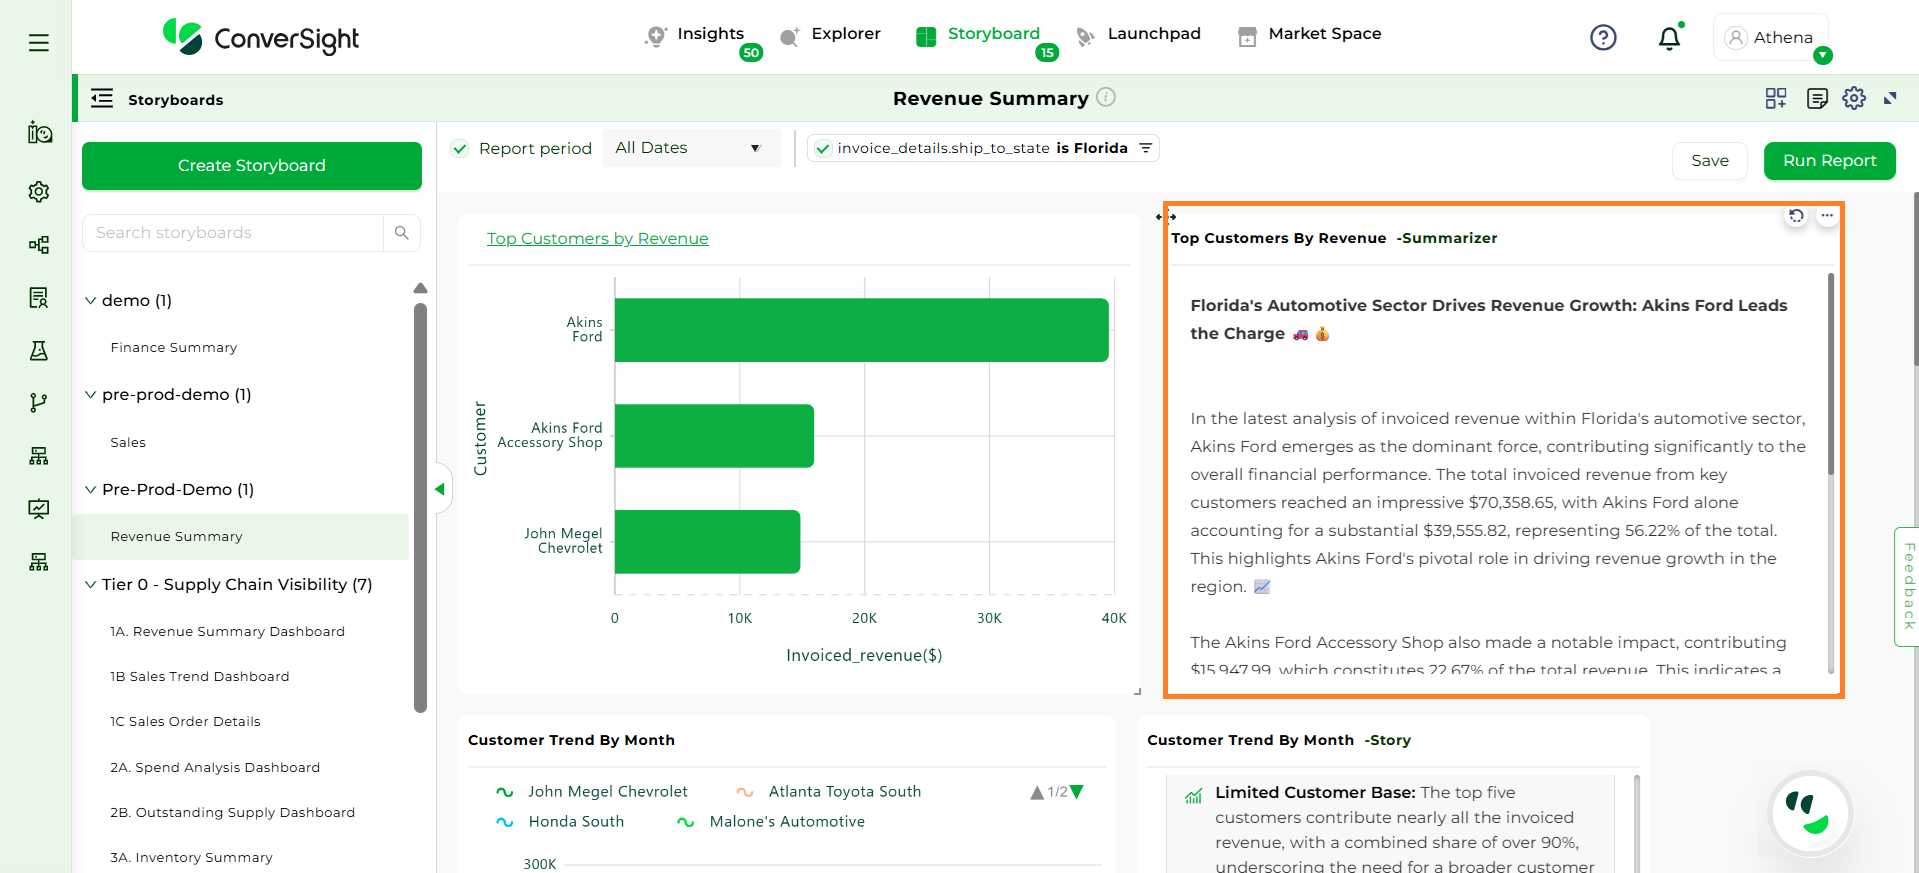Viewport: 1919px width, 873px height.
Task: Open the Athena chatbot avatar
Action: pyautogui.click(x=1810, y=814)
